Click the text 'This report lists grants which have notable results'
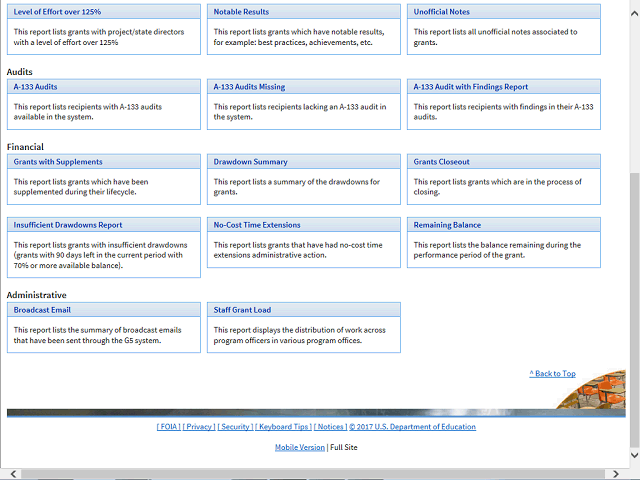This screenshot has height=480, width=640. click(x=299, y=32)
